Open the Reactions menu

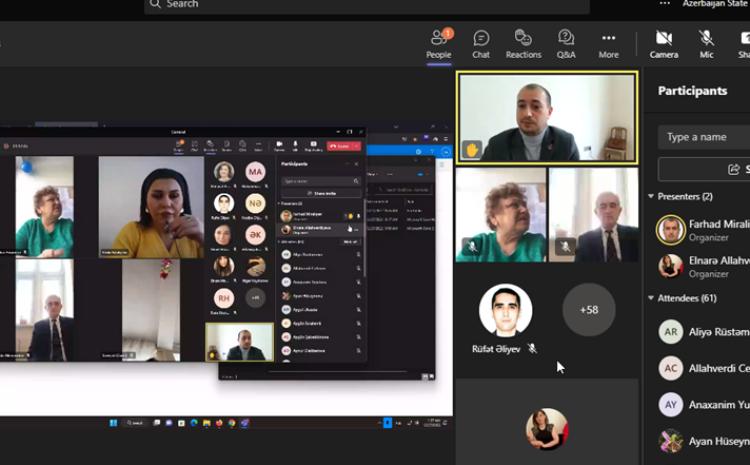click(x=523, y=43)
